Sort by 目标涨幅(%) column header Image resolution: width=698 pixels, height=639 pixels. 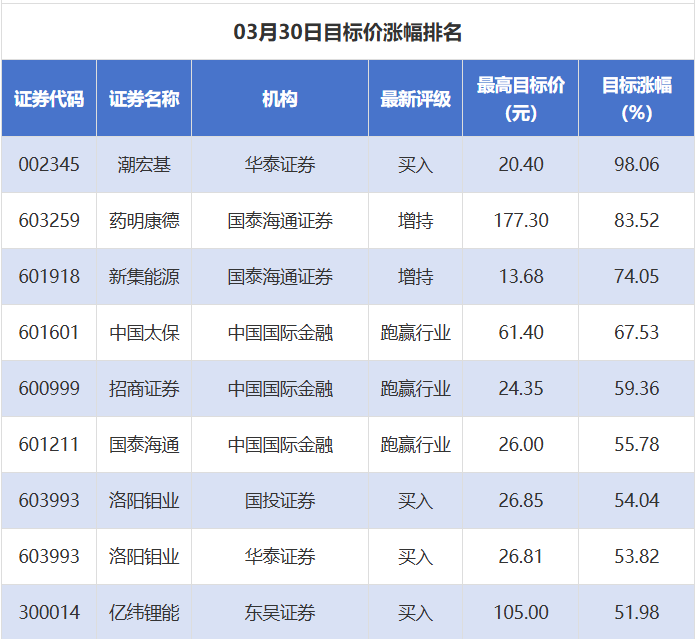coord(636,99)
